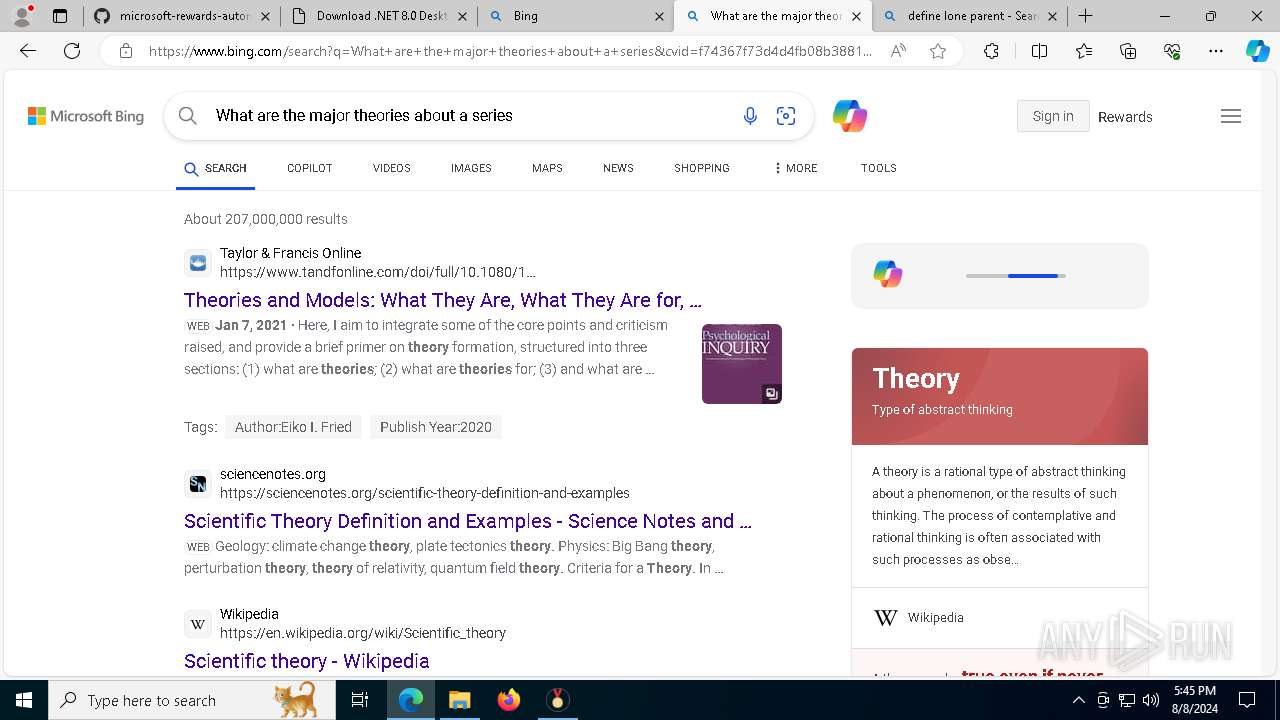Open Collections icon
The image size is (1280, 720).
point(1128,51)
